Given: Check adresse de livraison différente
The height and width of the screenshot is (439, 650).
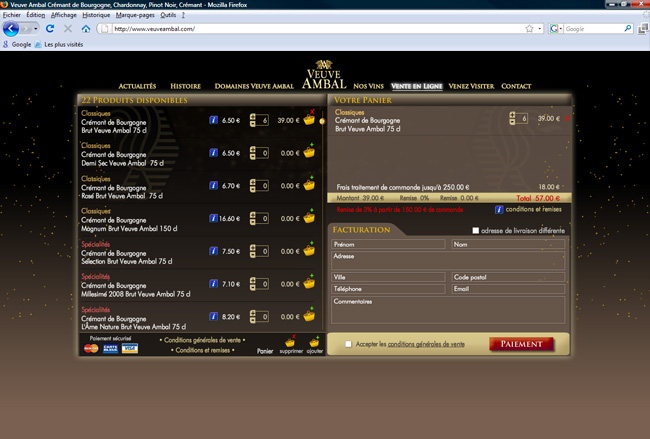Looking at the screenshot, I should click(475, 230).
